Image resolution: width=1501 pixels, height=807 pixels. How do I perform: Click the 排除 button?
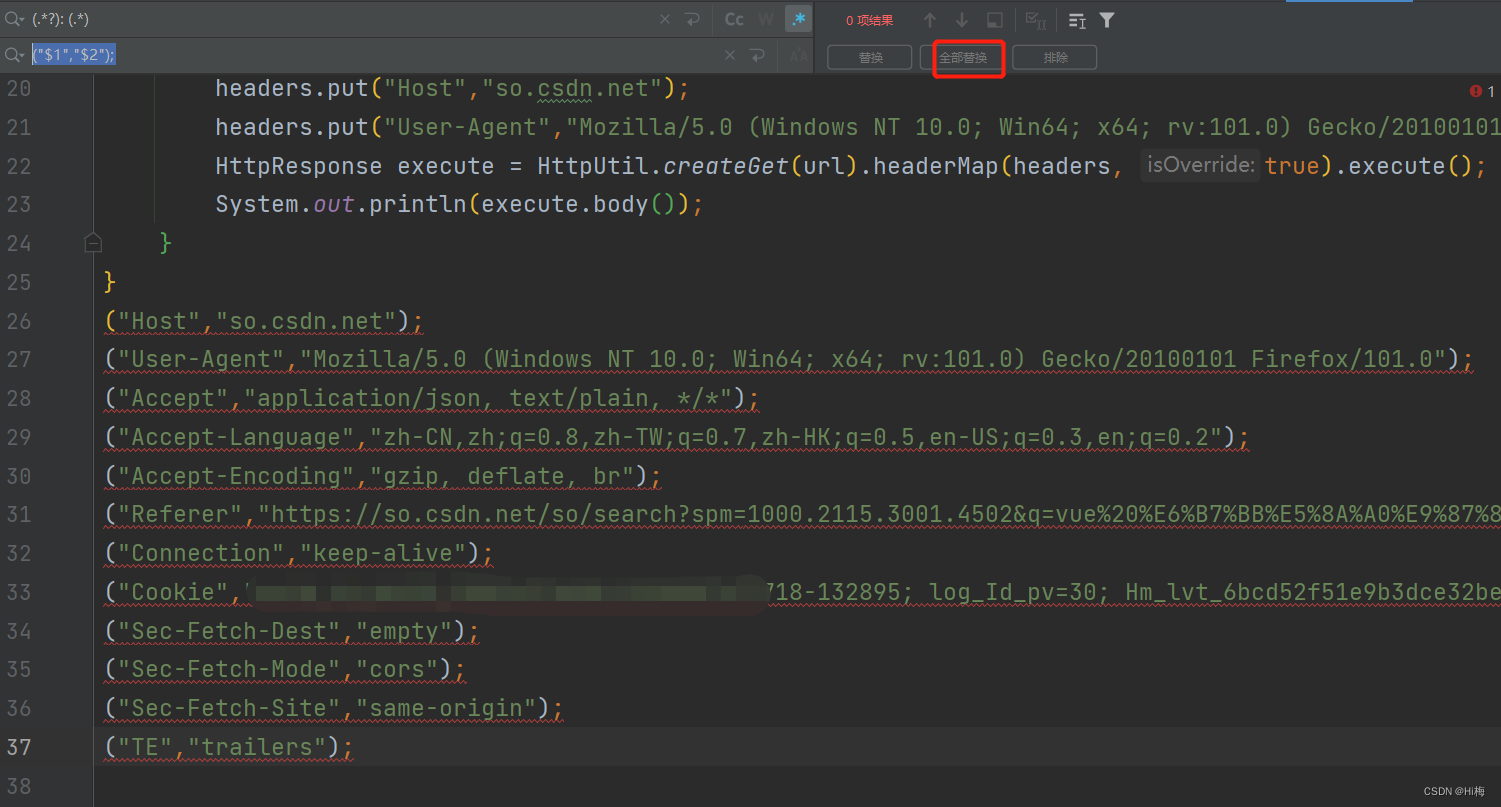1055,57
